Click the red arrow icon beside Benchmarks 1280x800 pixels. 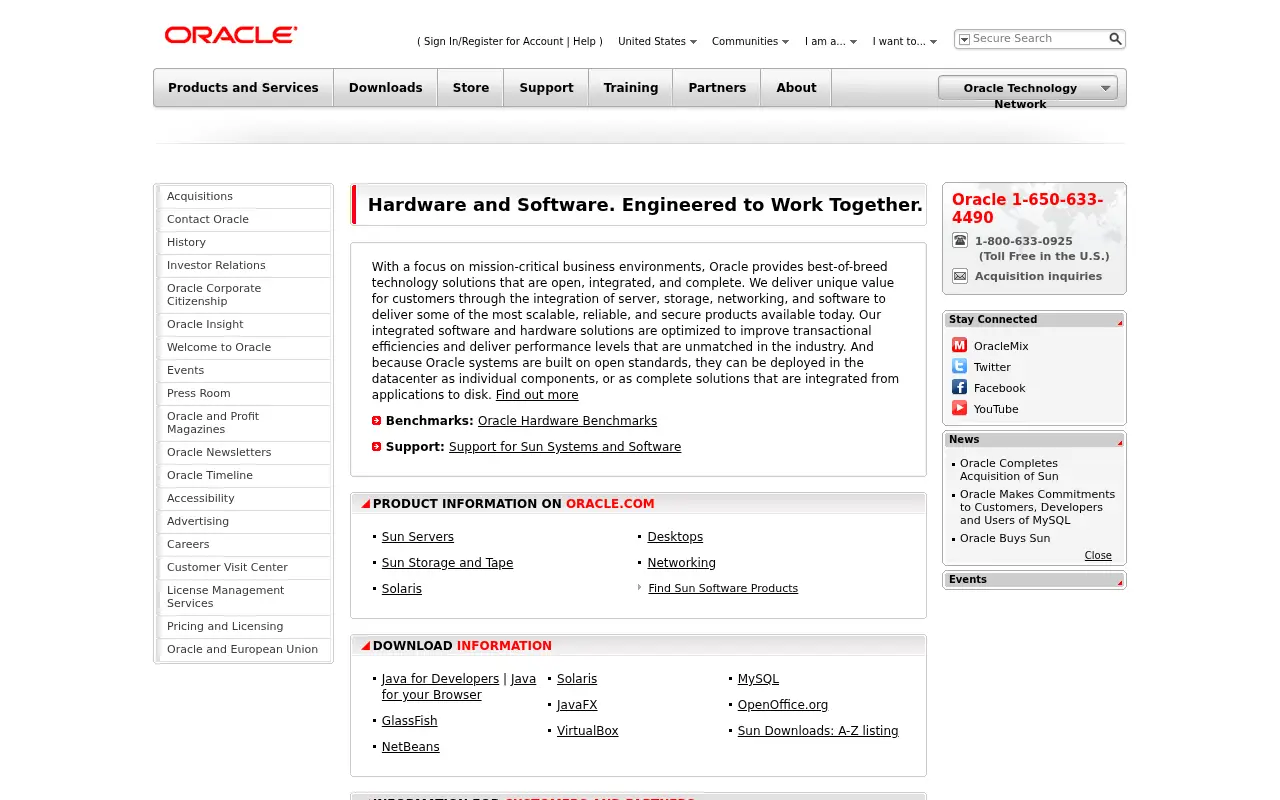click(376, 421)
